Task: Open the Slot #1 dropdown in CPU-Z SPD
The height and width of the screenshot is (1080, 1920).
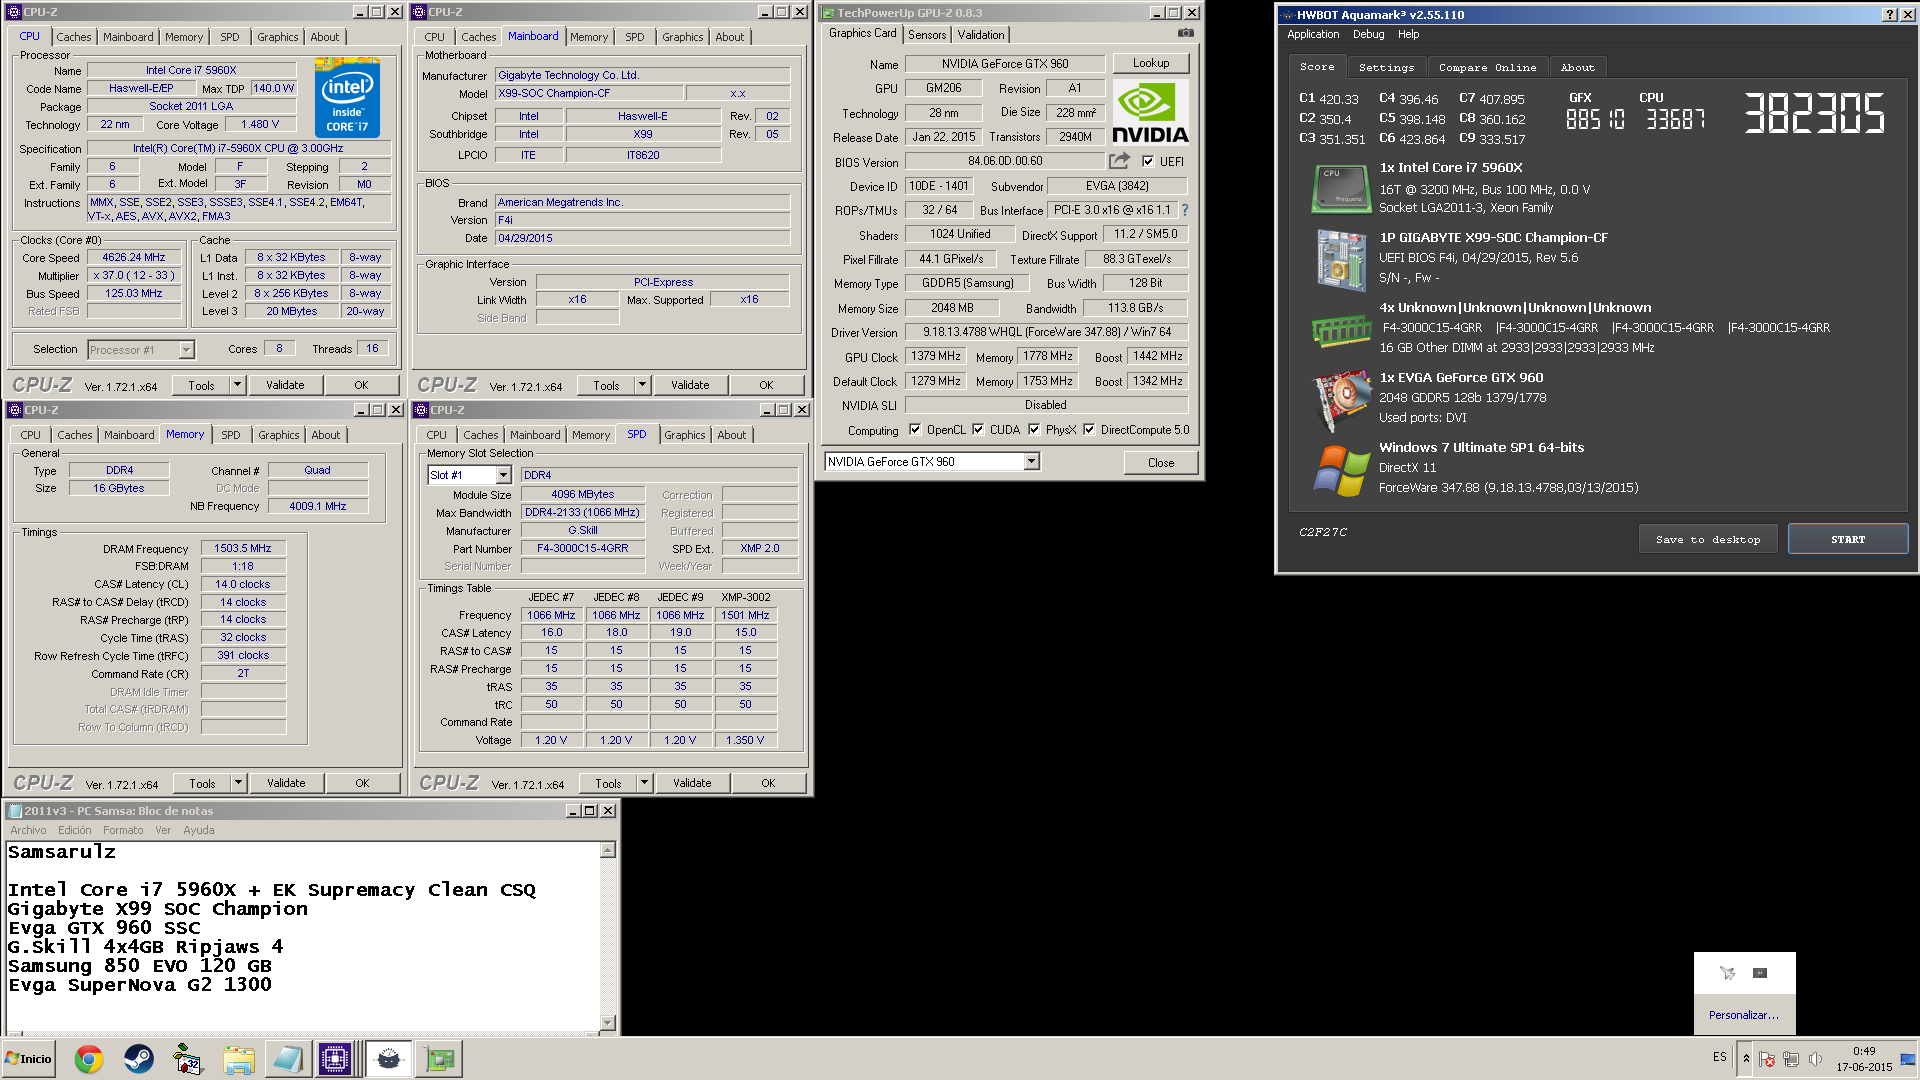Action: click(x=503, y=475)
